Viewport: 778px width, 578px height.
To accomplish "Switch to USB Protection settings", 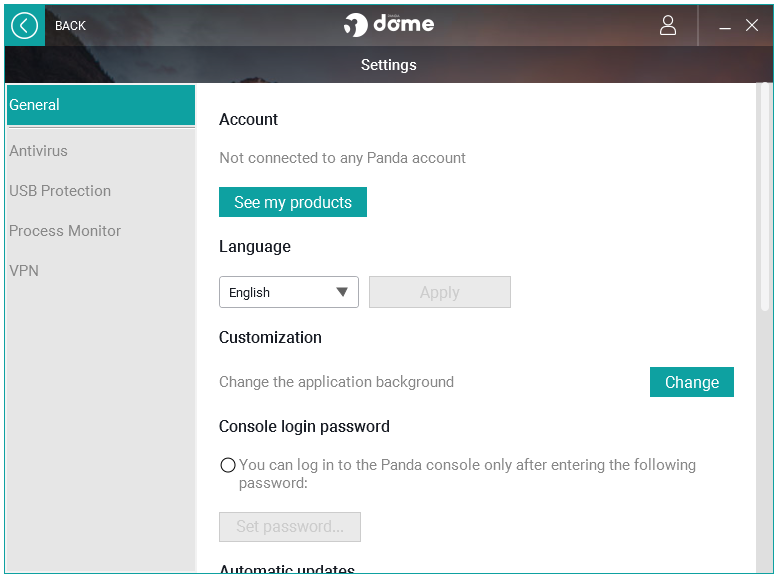I will pyautogui.click(x=60, y=191).
